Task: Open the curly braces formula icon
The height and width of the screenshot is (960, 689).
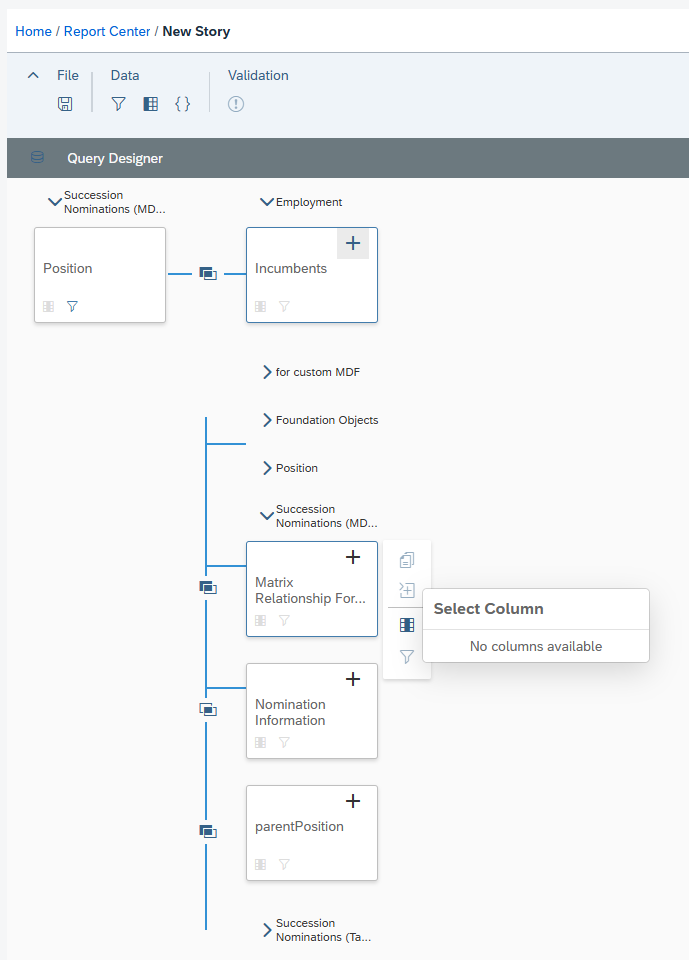Action: [183, 104]
